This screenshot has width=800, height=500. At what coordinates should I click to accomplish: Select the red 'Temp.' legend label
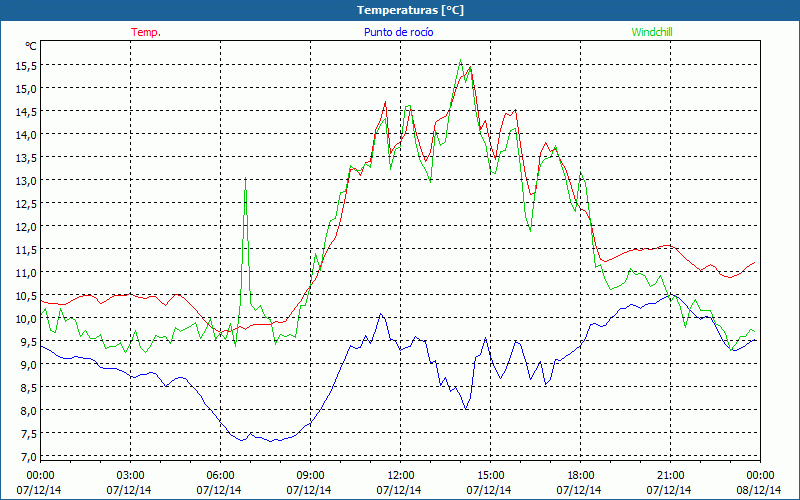pos(146,32)
